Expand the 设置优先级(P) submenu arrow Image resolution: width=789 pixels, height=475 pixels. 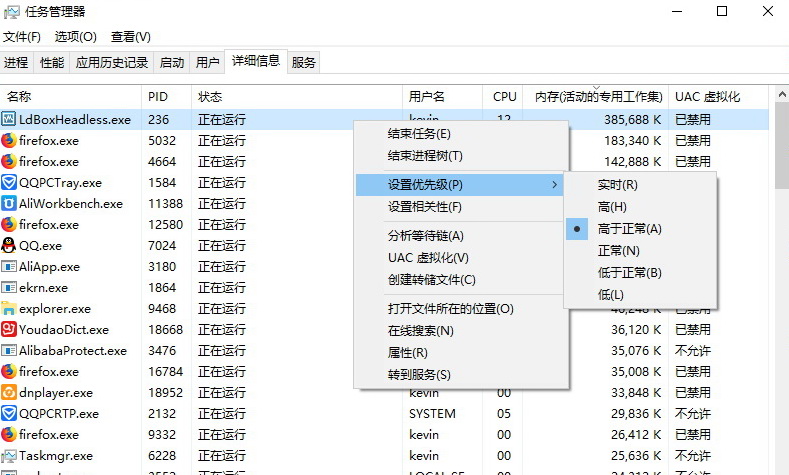click(555, 185)
